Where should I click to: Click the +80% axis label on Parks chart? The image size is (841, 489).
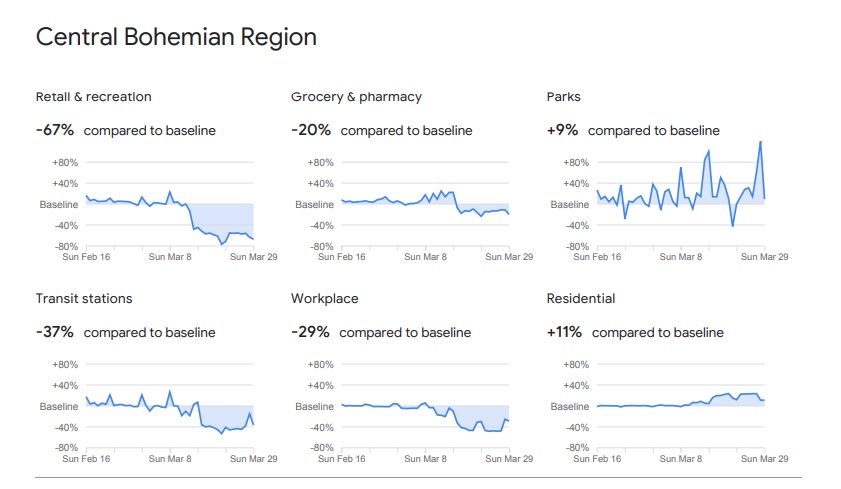pyautogui.click(x=575, y=163)
